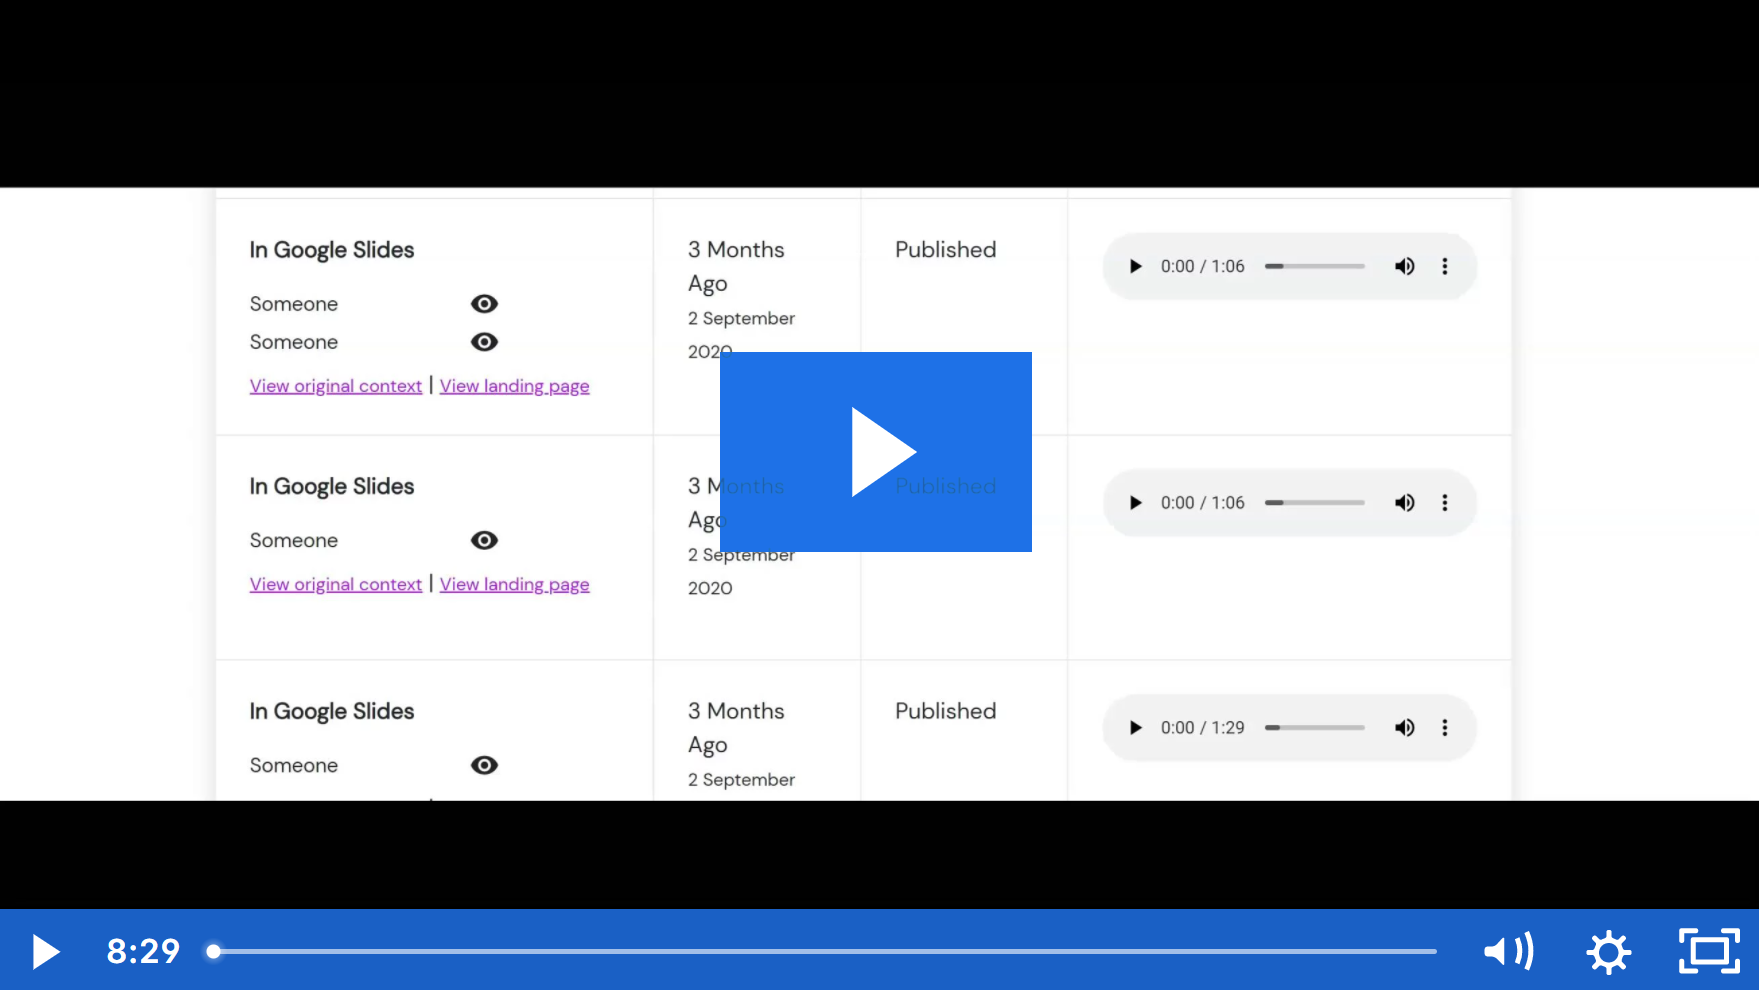Open more options on the 1:29 audio player
Screen dimensions: 1761x990
[1445, 728]
